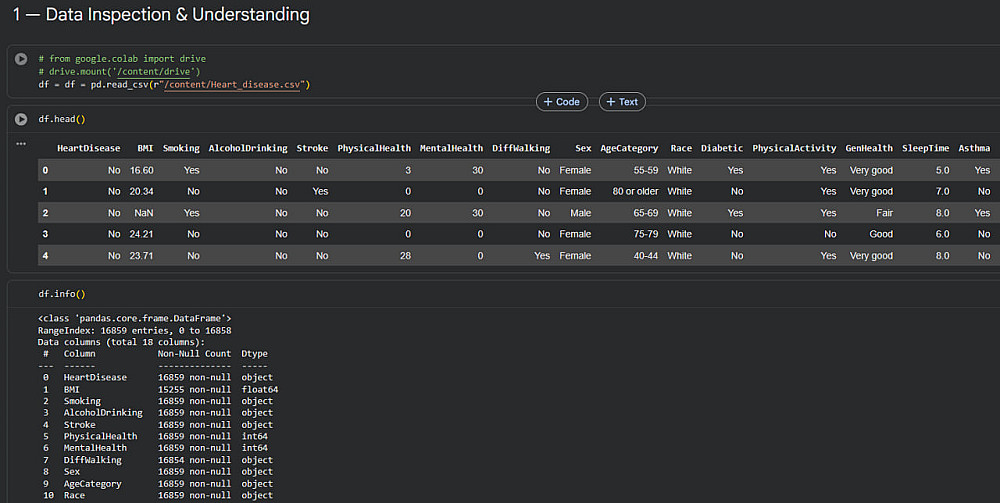Run the pd.read_csv code cell
Image resolution: width=1000 pixels, height=503 pixels.
(21, 59)
